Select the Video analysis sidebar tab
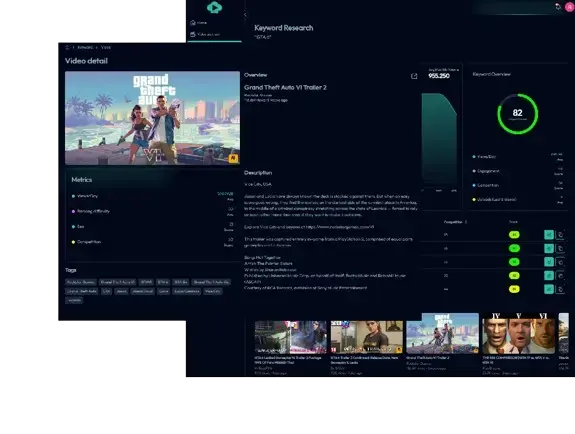This screenshot has width=575, height=434. click(x=205, y=34)
